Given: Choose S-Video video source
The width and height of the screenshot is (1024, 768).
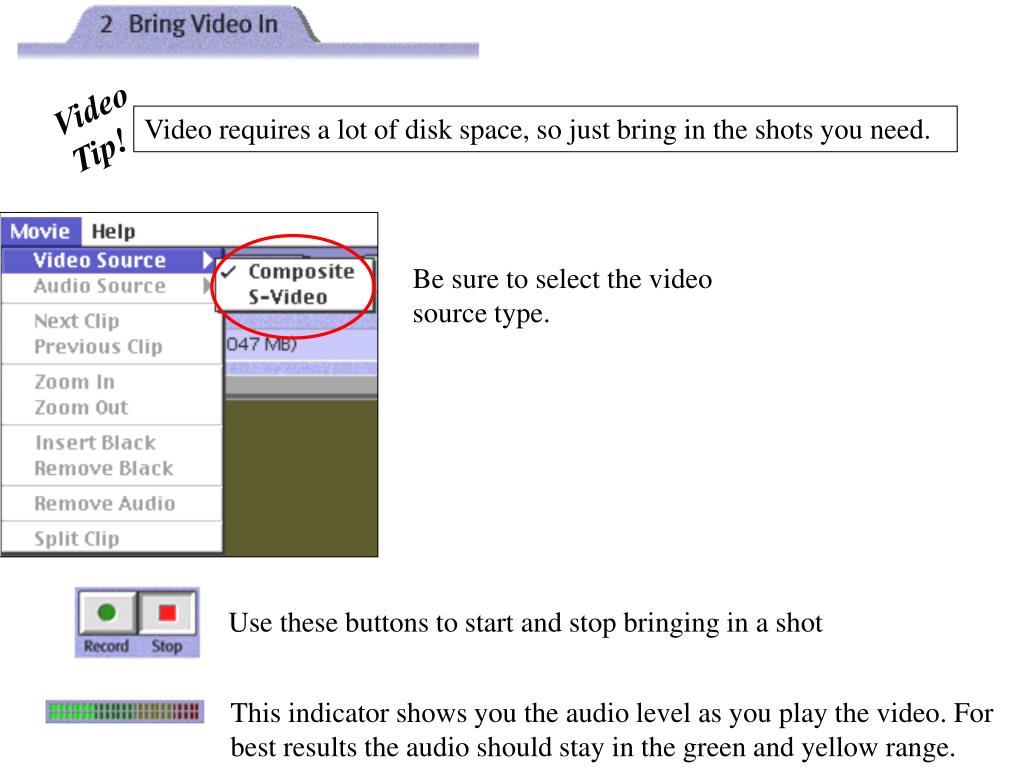Looking at the screenshot, I should (x=295, y=297).
